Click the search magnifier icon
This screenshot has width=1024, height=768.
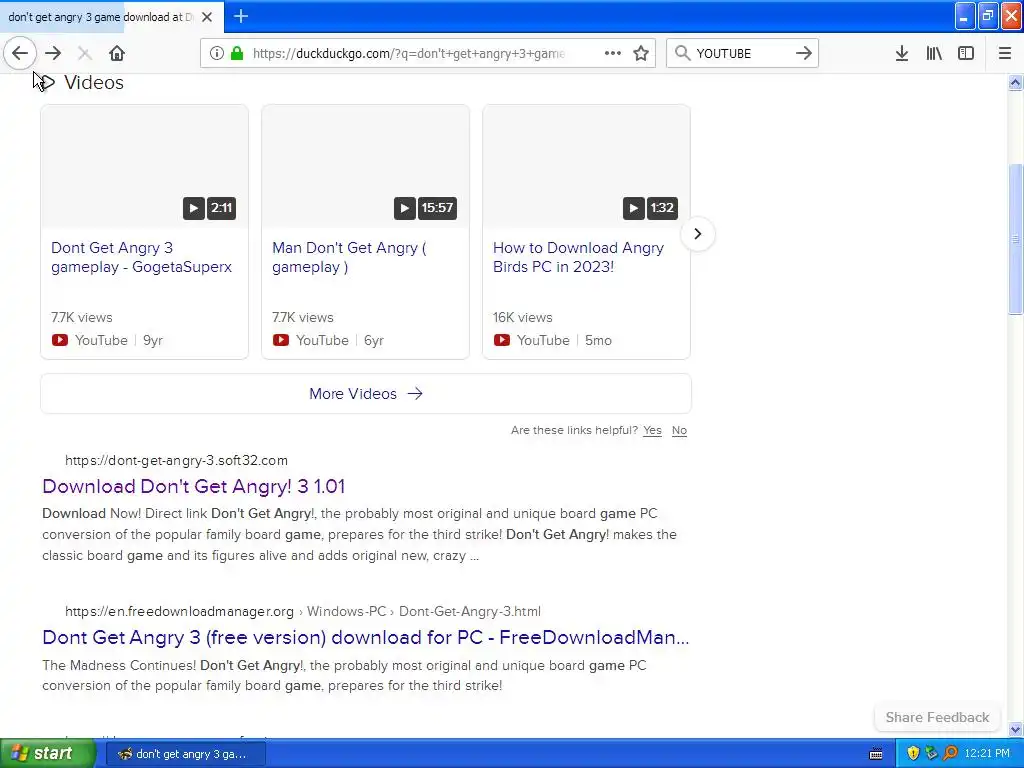coord(682,53)
